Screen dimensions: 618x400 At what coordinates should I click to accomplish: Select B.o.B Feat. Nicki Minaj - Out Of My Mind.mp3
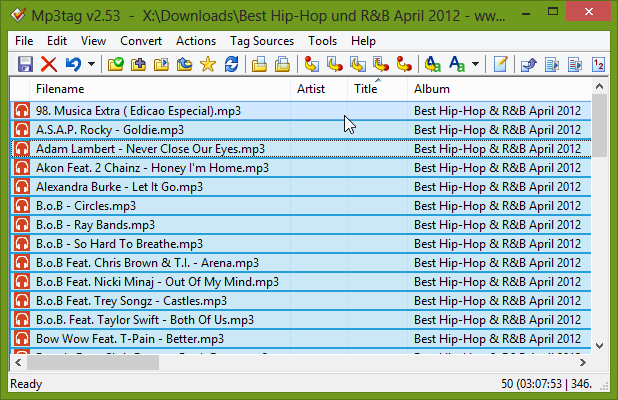301,282
